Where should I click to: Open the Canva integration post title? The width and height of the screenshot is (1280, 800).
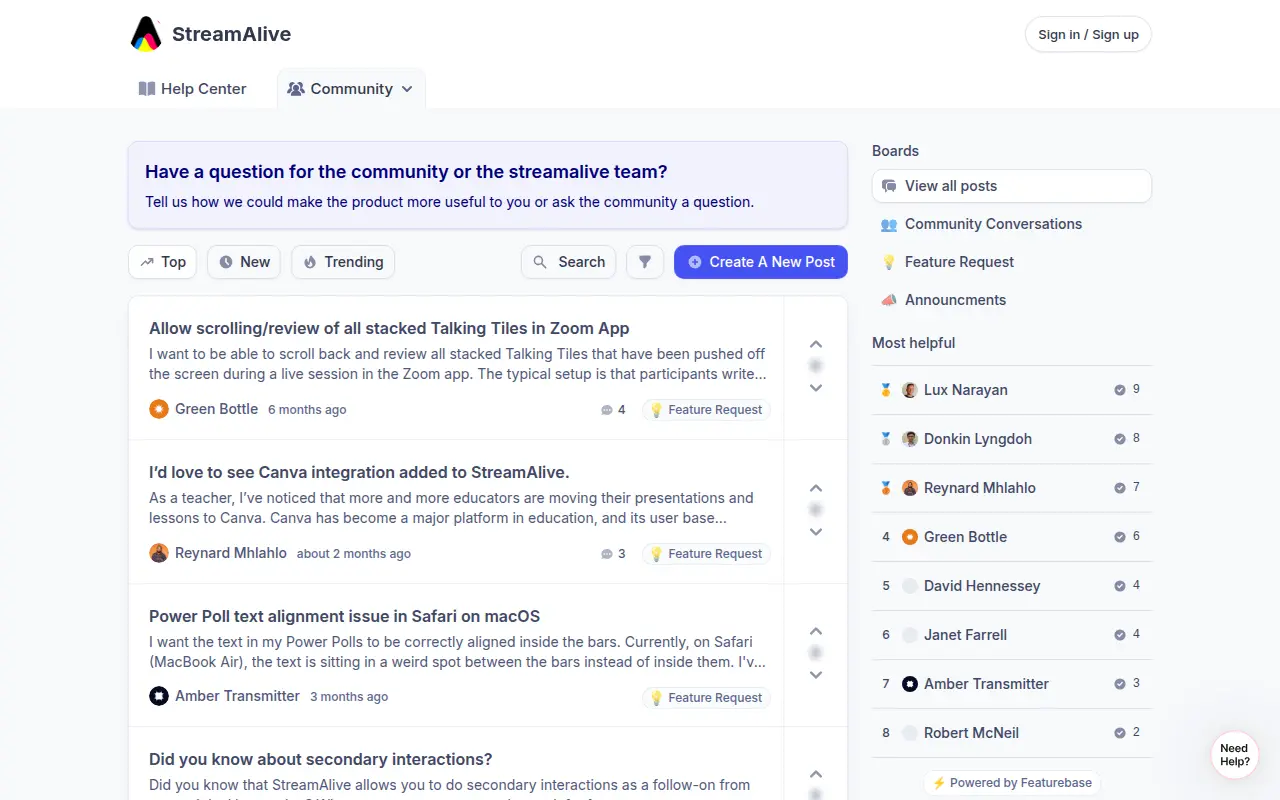click(x=359, y=472)
